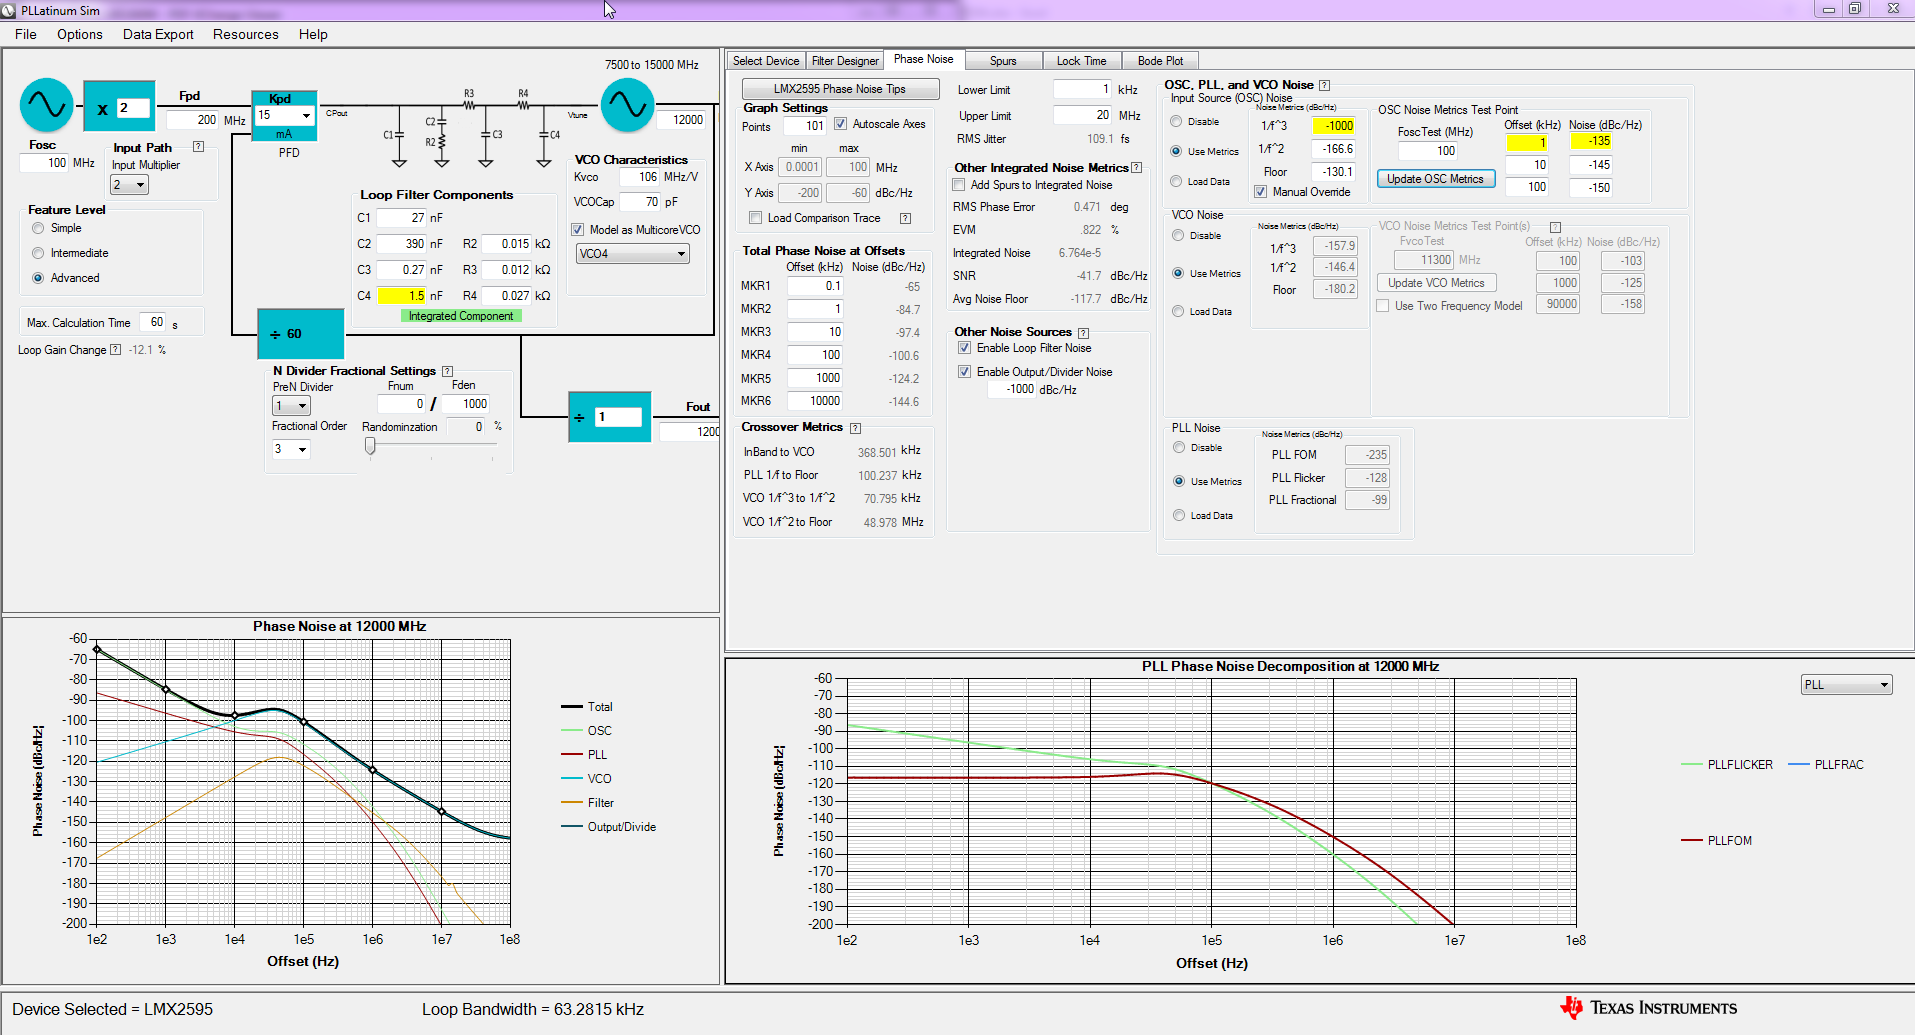Open the Options menu
Image resolution: width=1915 pixels, height=1035 pixels.
pyautogui.click(x=80, y=34)
